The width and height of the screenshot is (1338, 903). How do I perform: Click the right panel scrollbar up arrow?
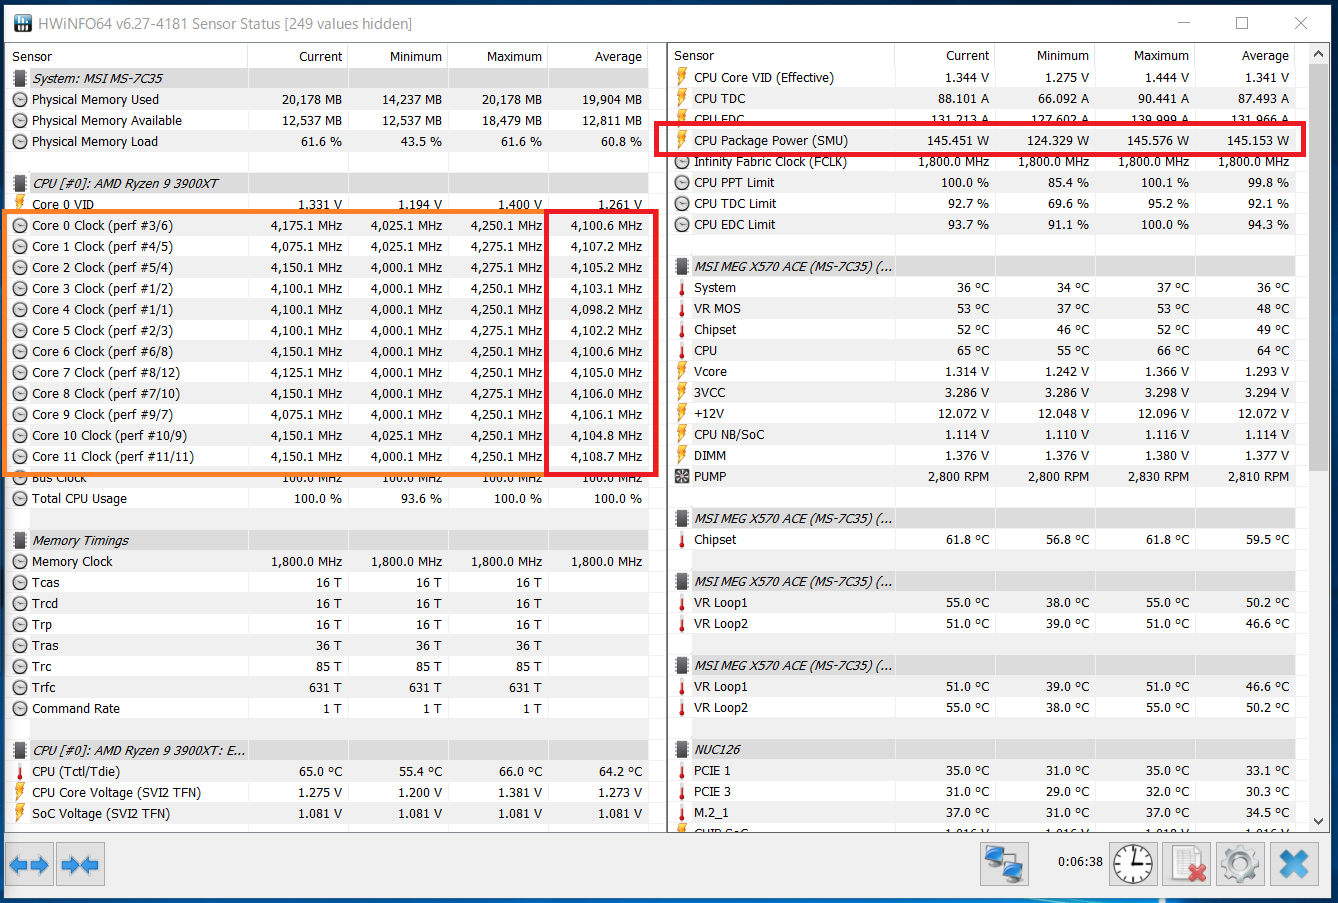point(1319,54)
